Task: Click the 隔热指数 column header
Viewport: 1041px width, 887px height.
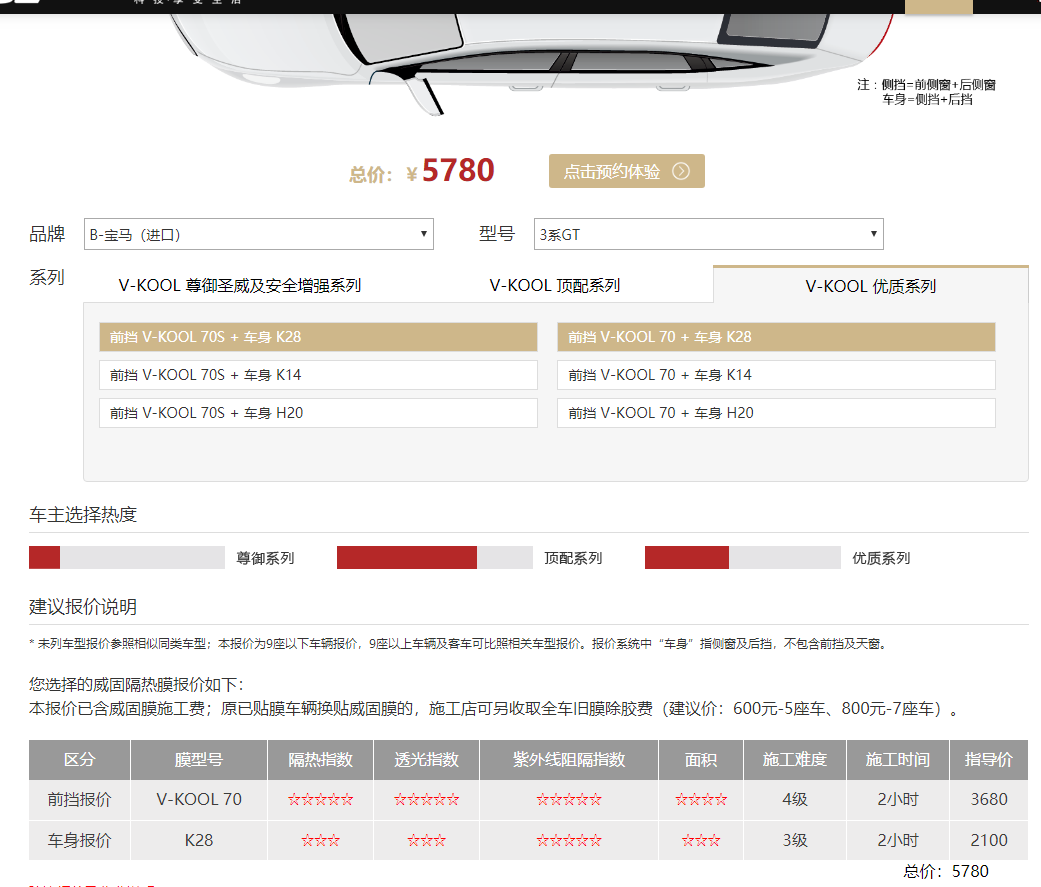Action: 321,760
